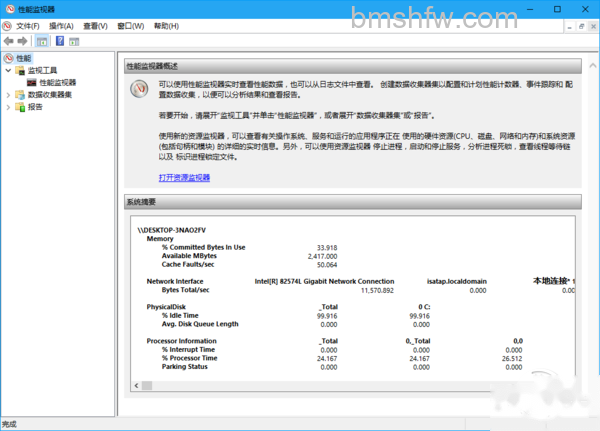Click the Bytes Total/sec counter label
The height and width of the screenshot is (431, 600).
click(x=186, y=290)
